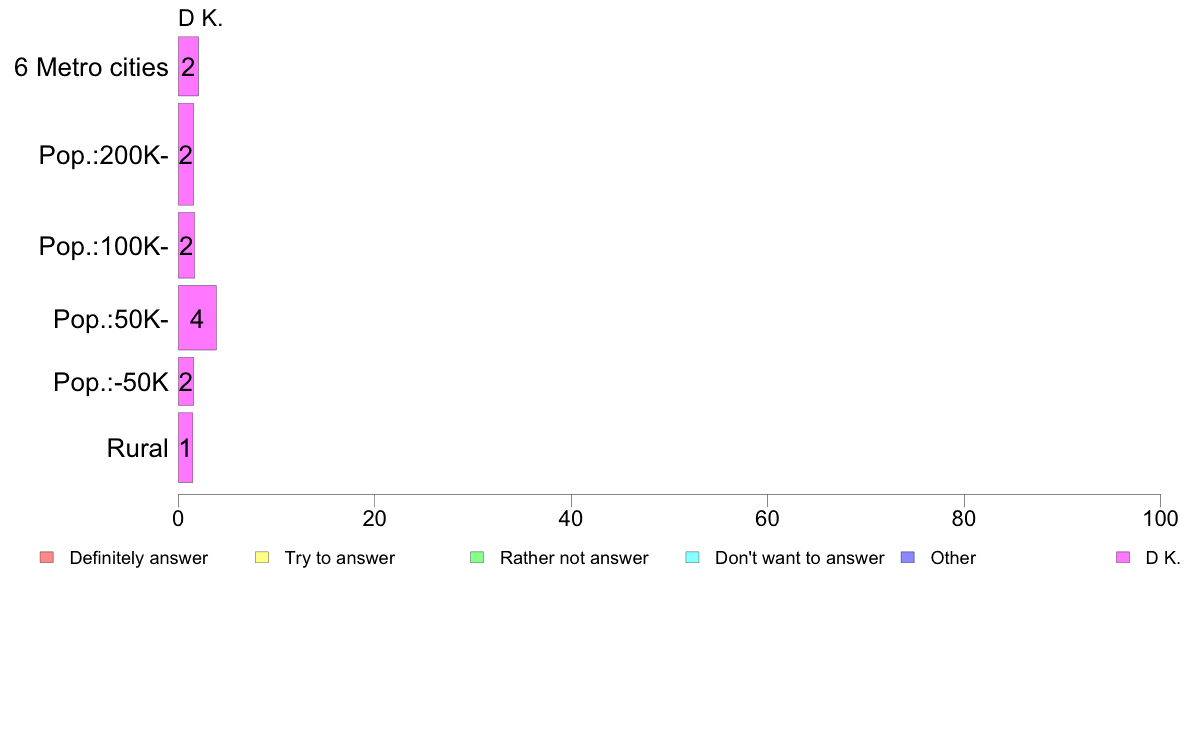Click the green Rather not answer swatch
Image resolution: width=1188 pixels, height=736 pixels.
pos(477,557)
